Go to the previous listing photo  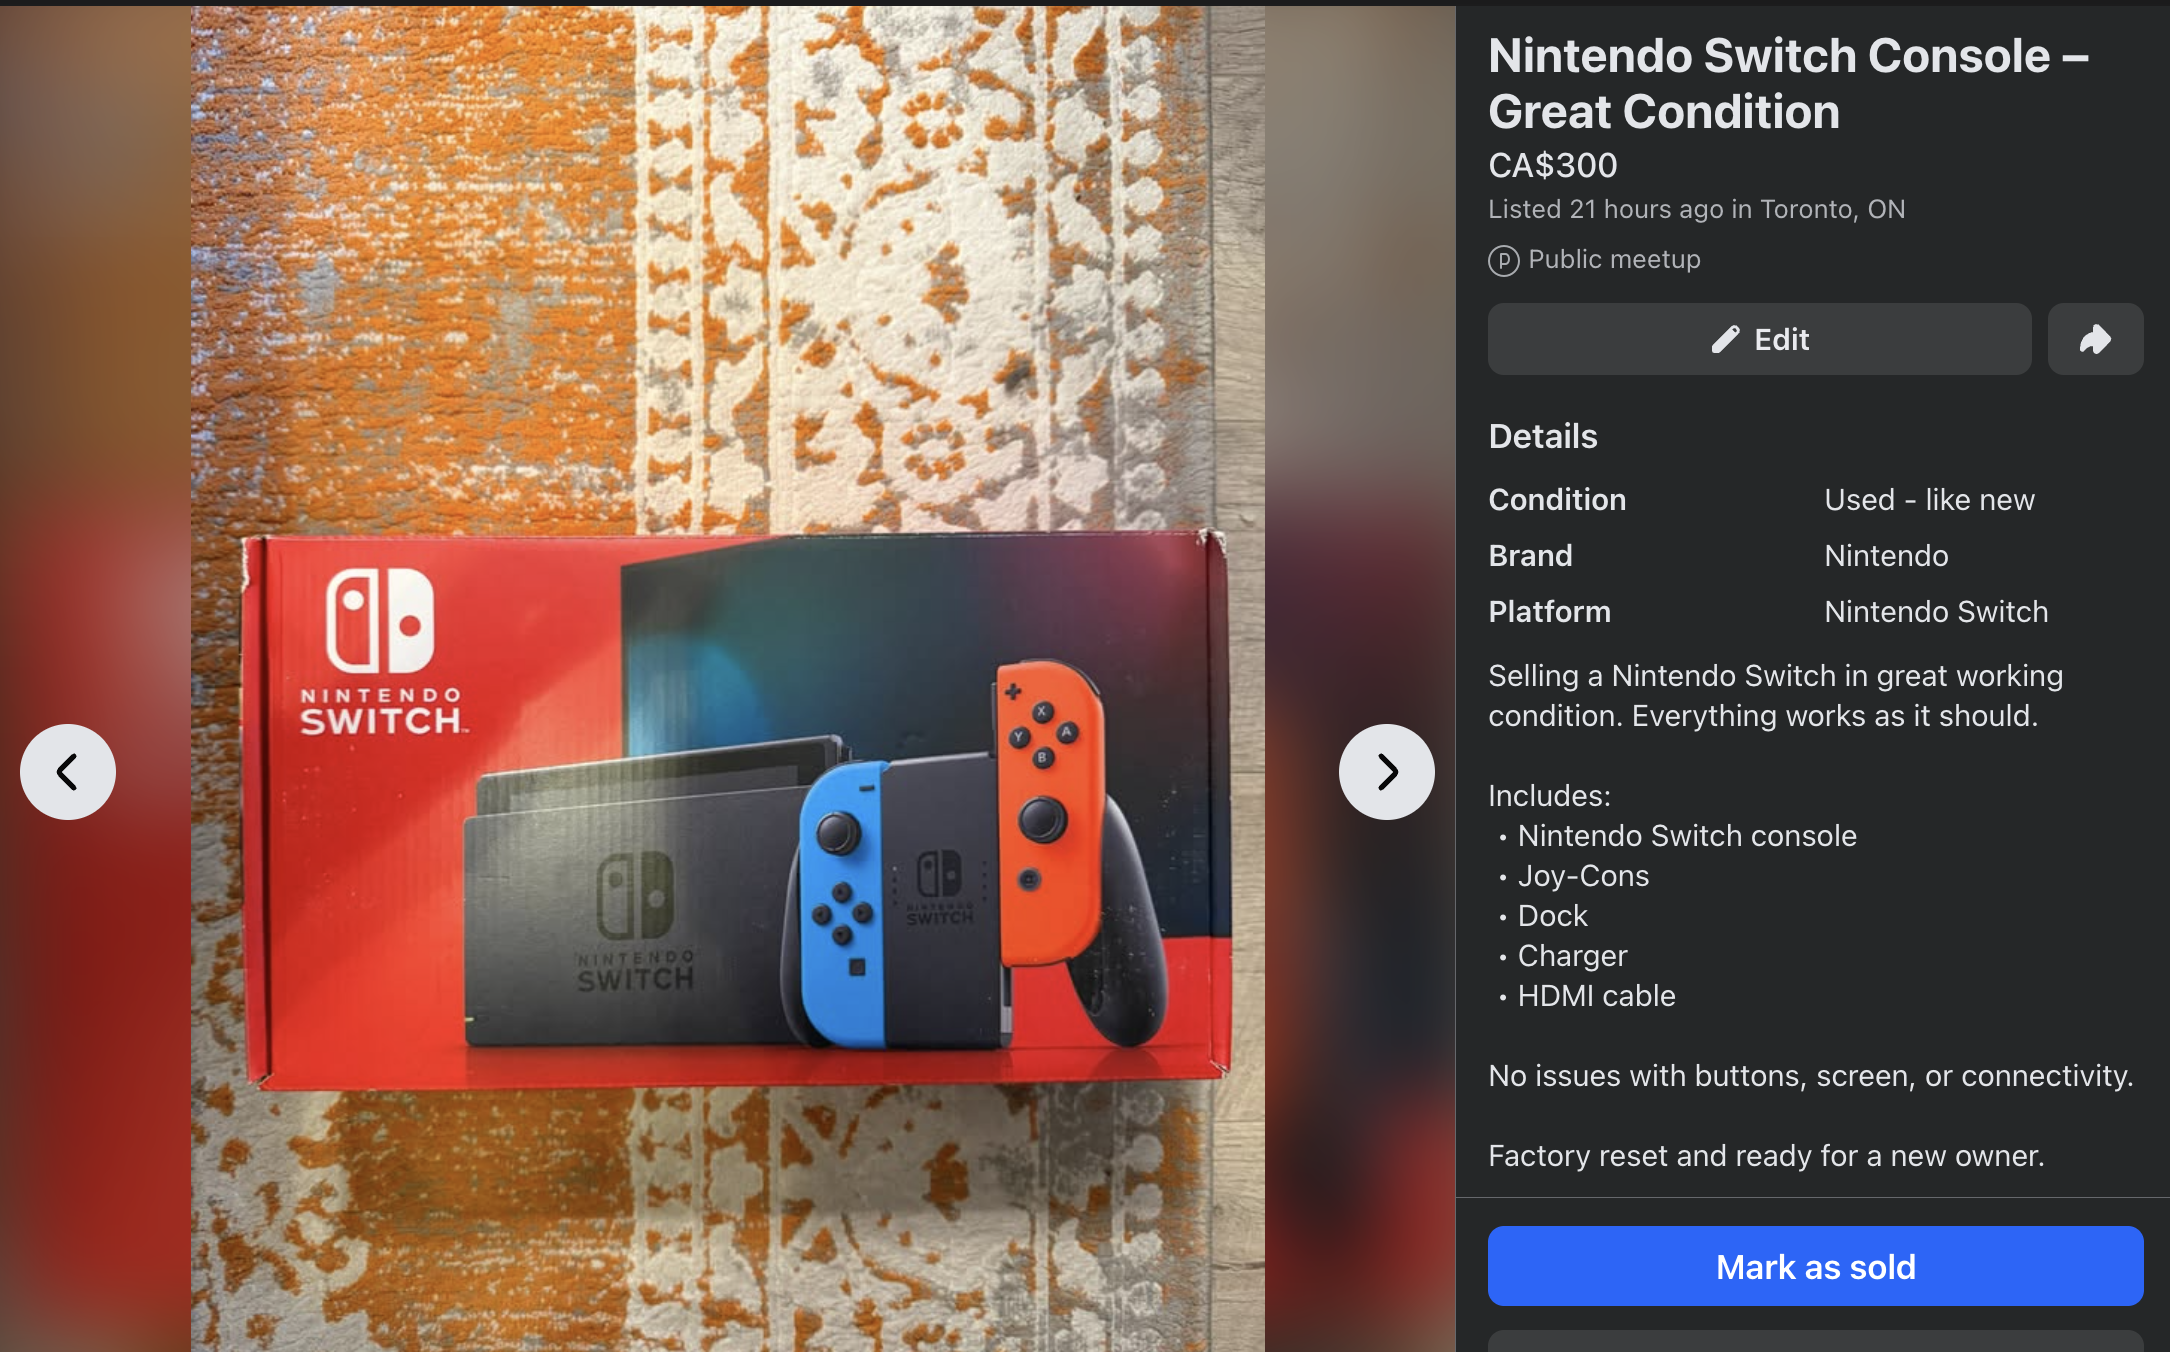tap(68, 772)
